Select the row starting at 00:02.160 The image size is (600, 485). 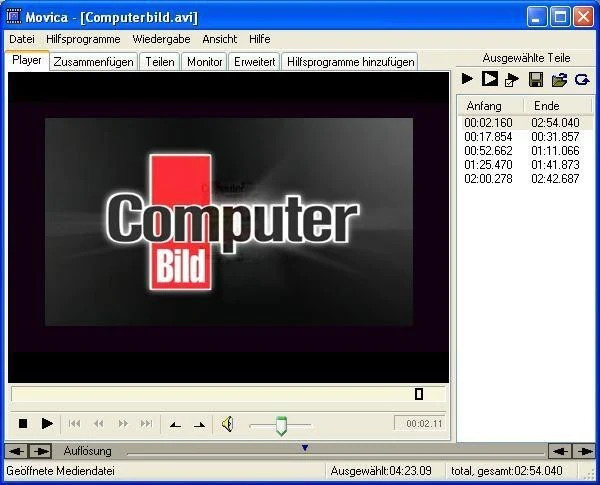tap(525, 122)
